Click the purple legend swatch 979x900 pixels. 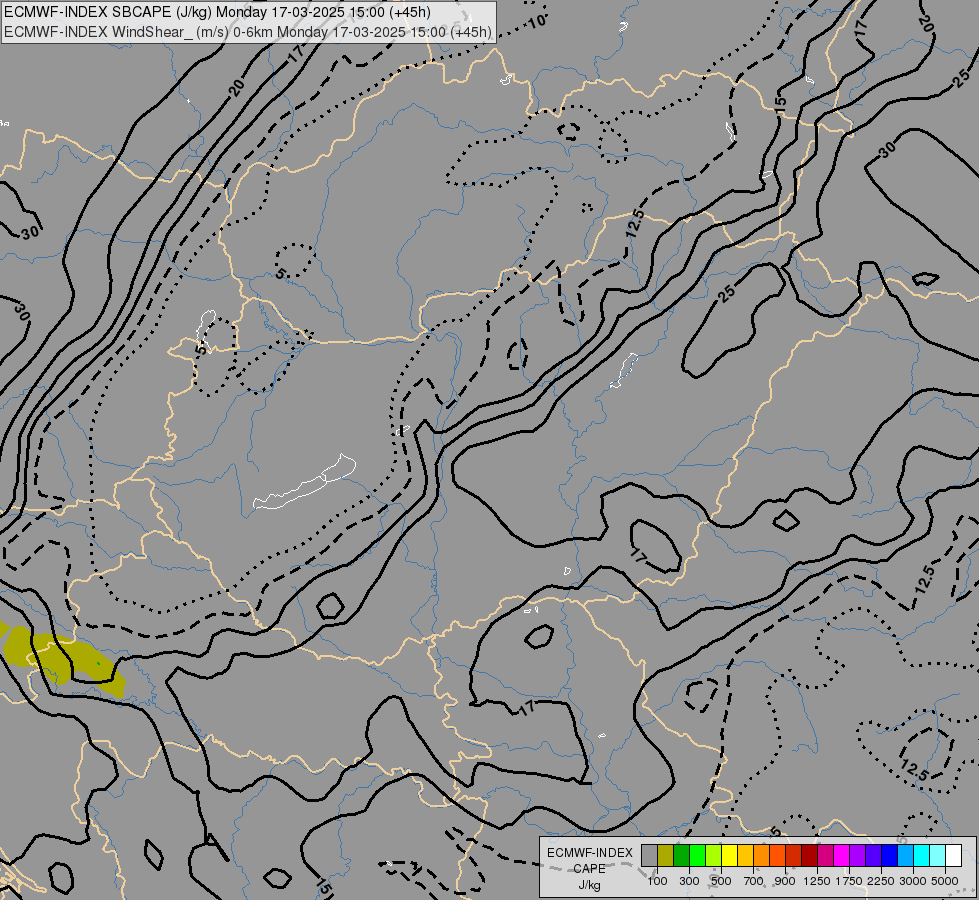pos(857,856)
